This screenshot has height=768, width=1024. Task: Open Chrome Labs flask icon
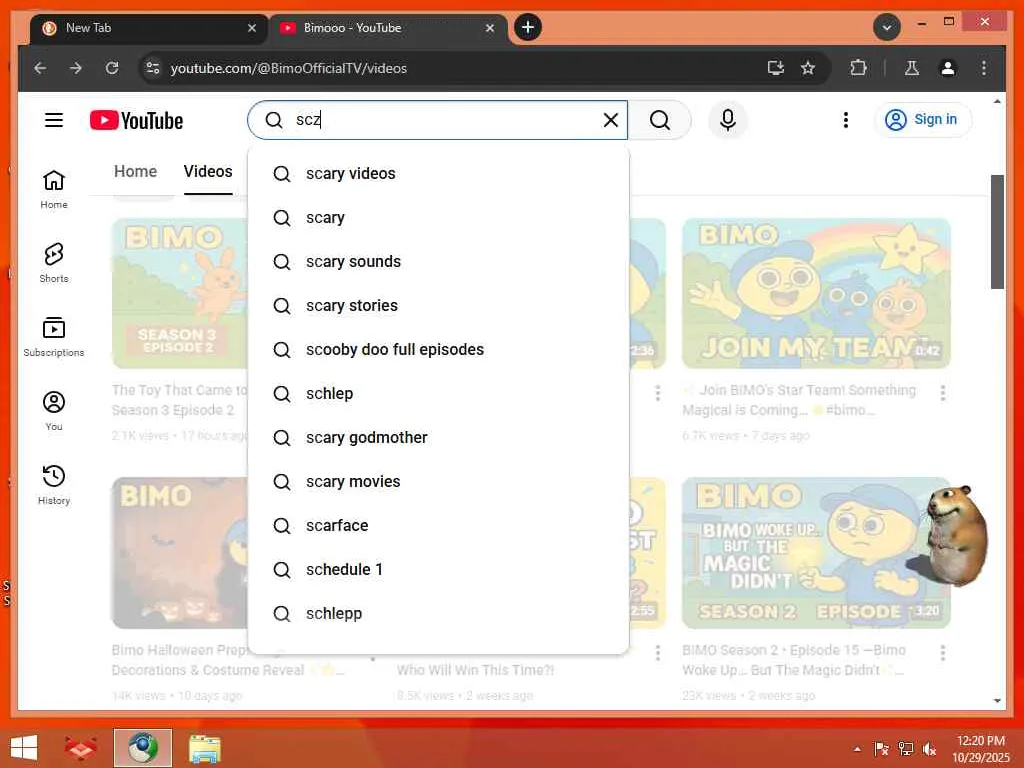pyautogui.click(x=912, y=68)
